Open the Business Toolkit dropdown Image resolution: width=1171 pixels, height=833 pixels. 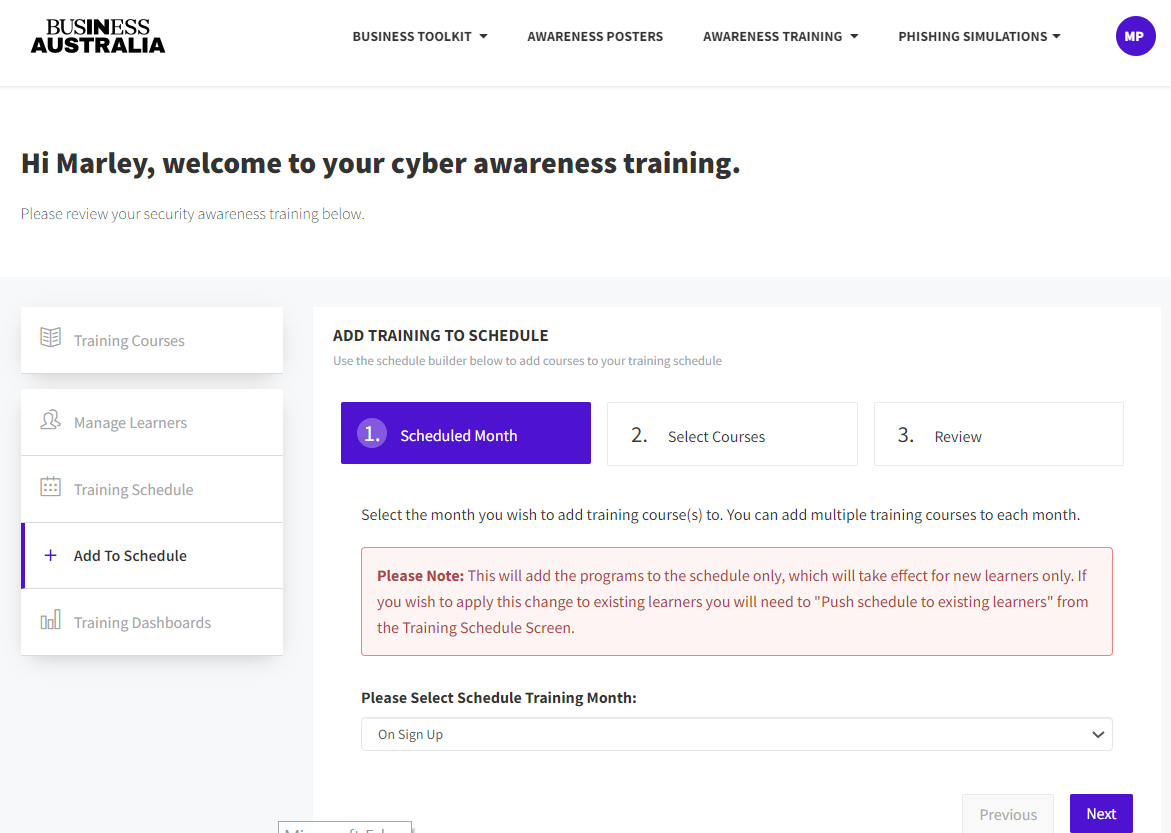pos(419,36)
